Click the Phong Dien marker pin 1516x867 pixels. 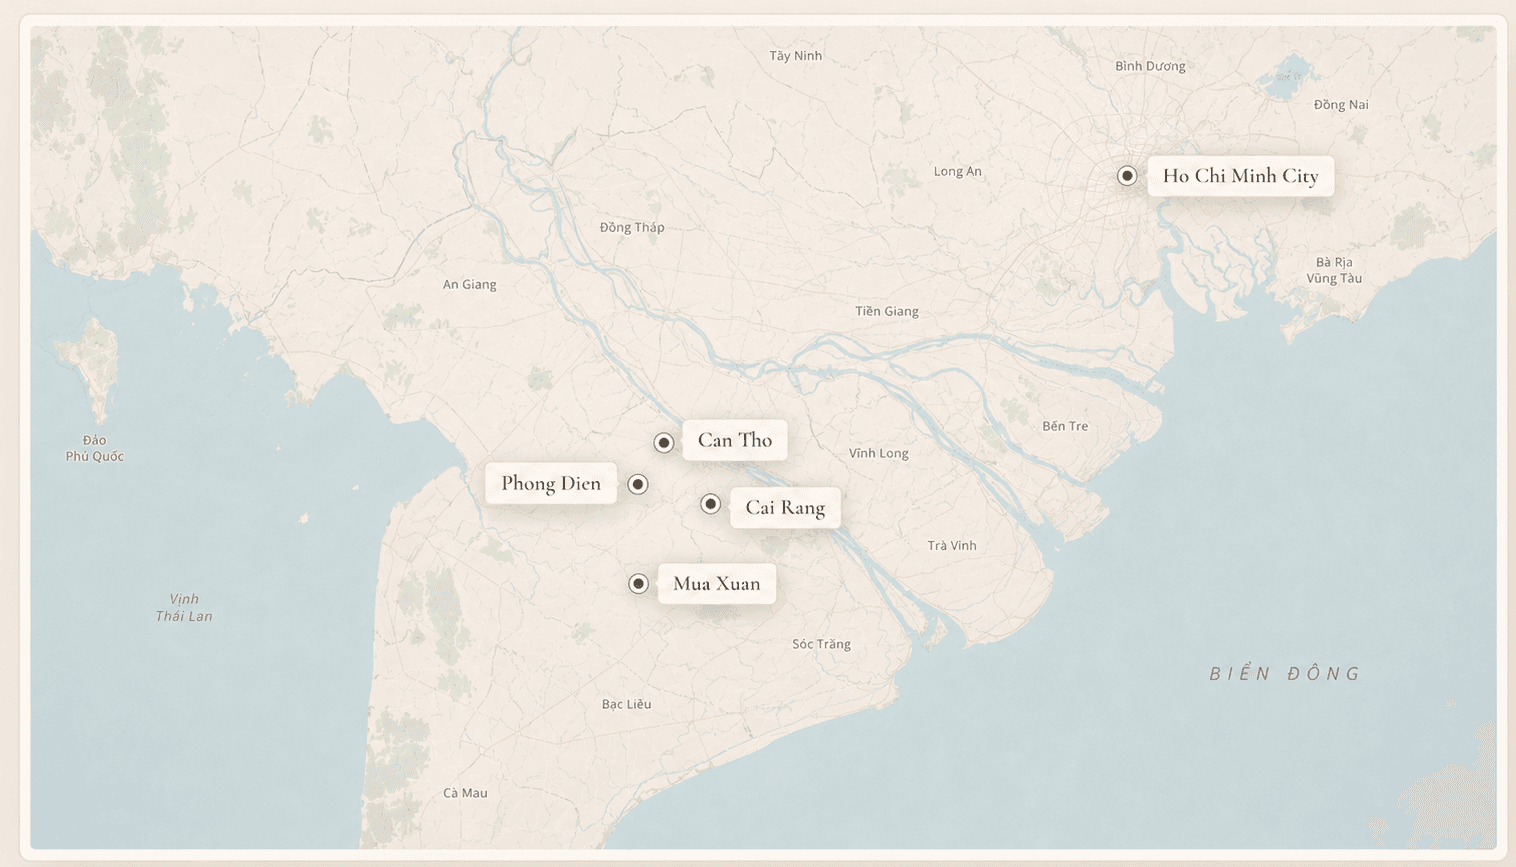[x=638, y=484]
